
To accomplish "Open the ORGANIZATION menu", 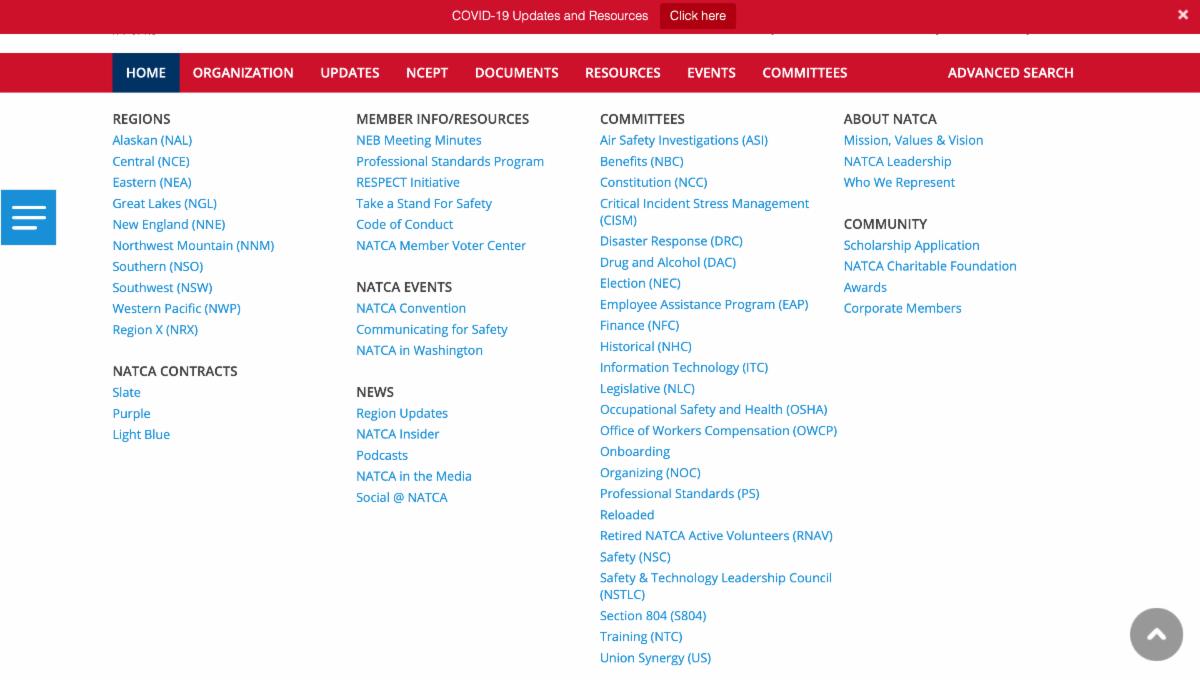I will point(243,73).
